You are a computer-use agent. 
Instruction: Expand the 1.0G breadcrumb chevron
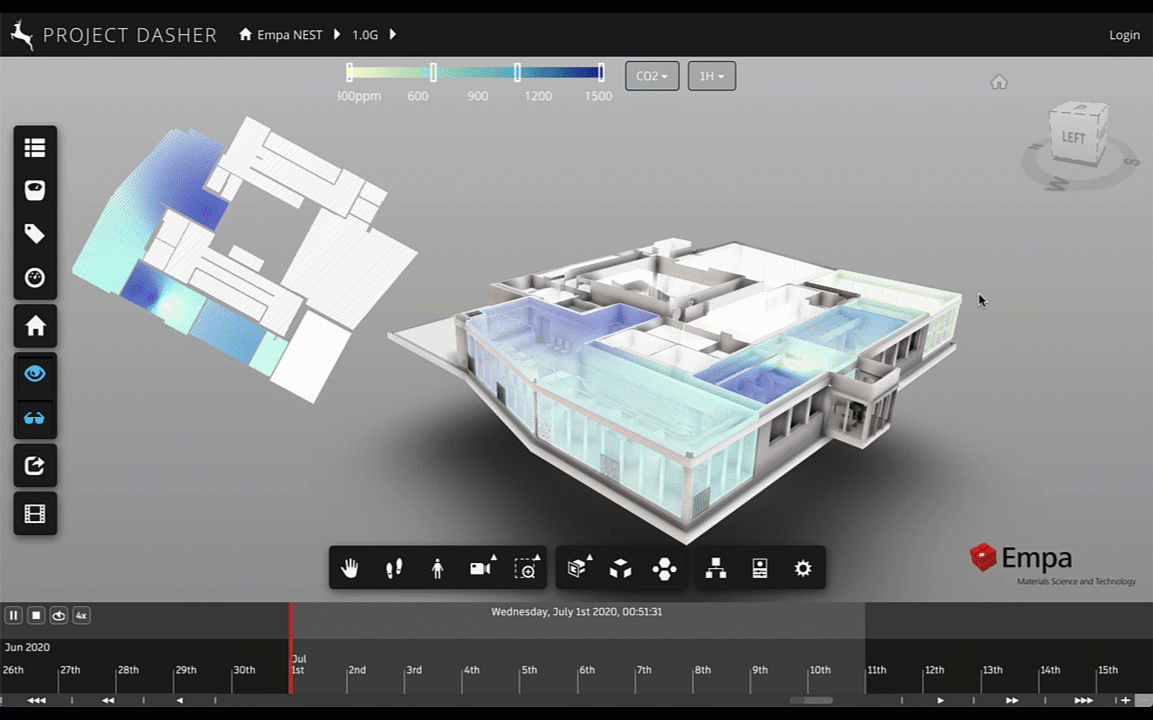coord(392,33)
